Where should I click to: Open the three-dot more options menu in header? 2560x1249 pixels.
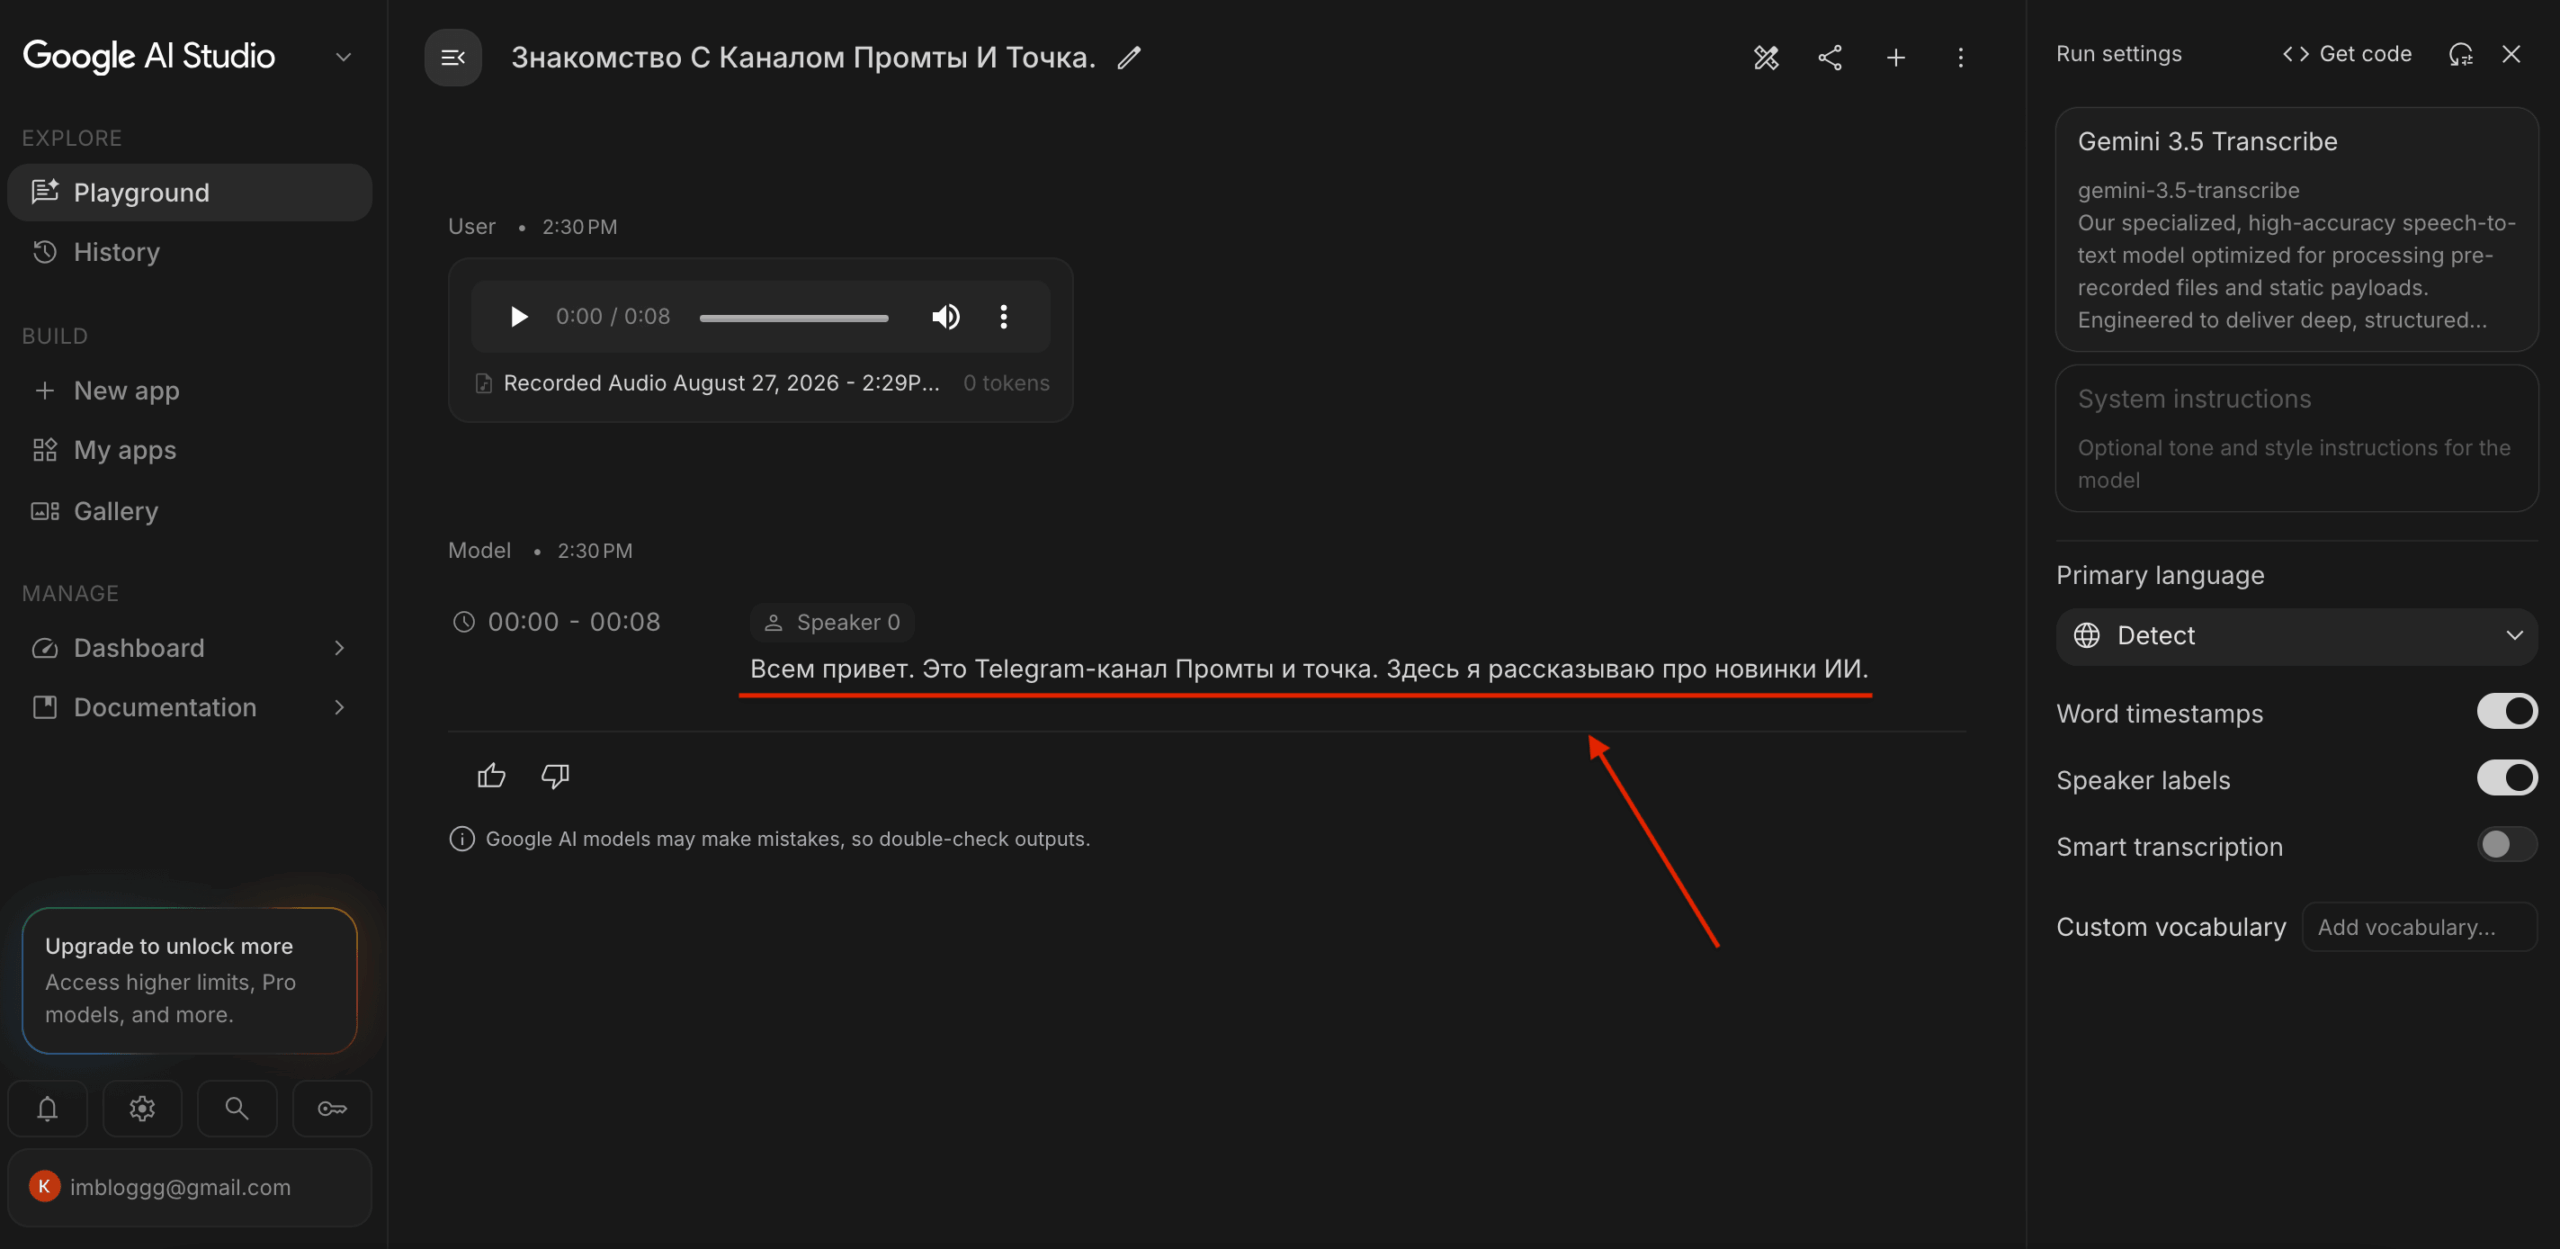pyautogui.click(x=1960, y=58)
